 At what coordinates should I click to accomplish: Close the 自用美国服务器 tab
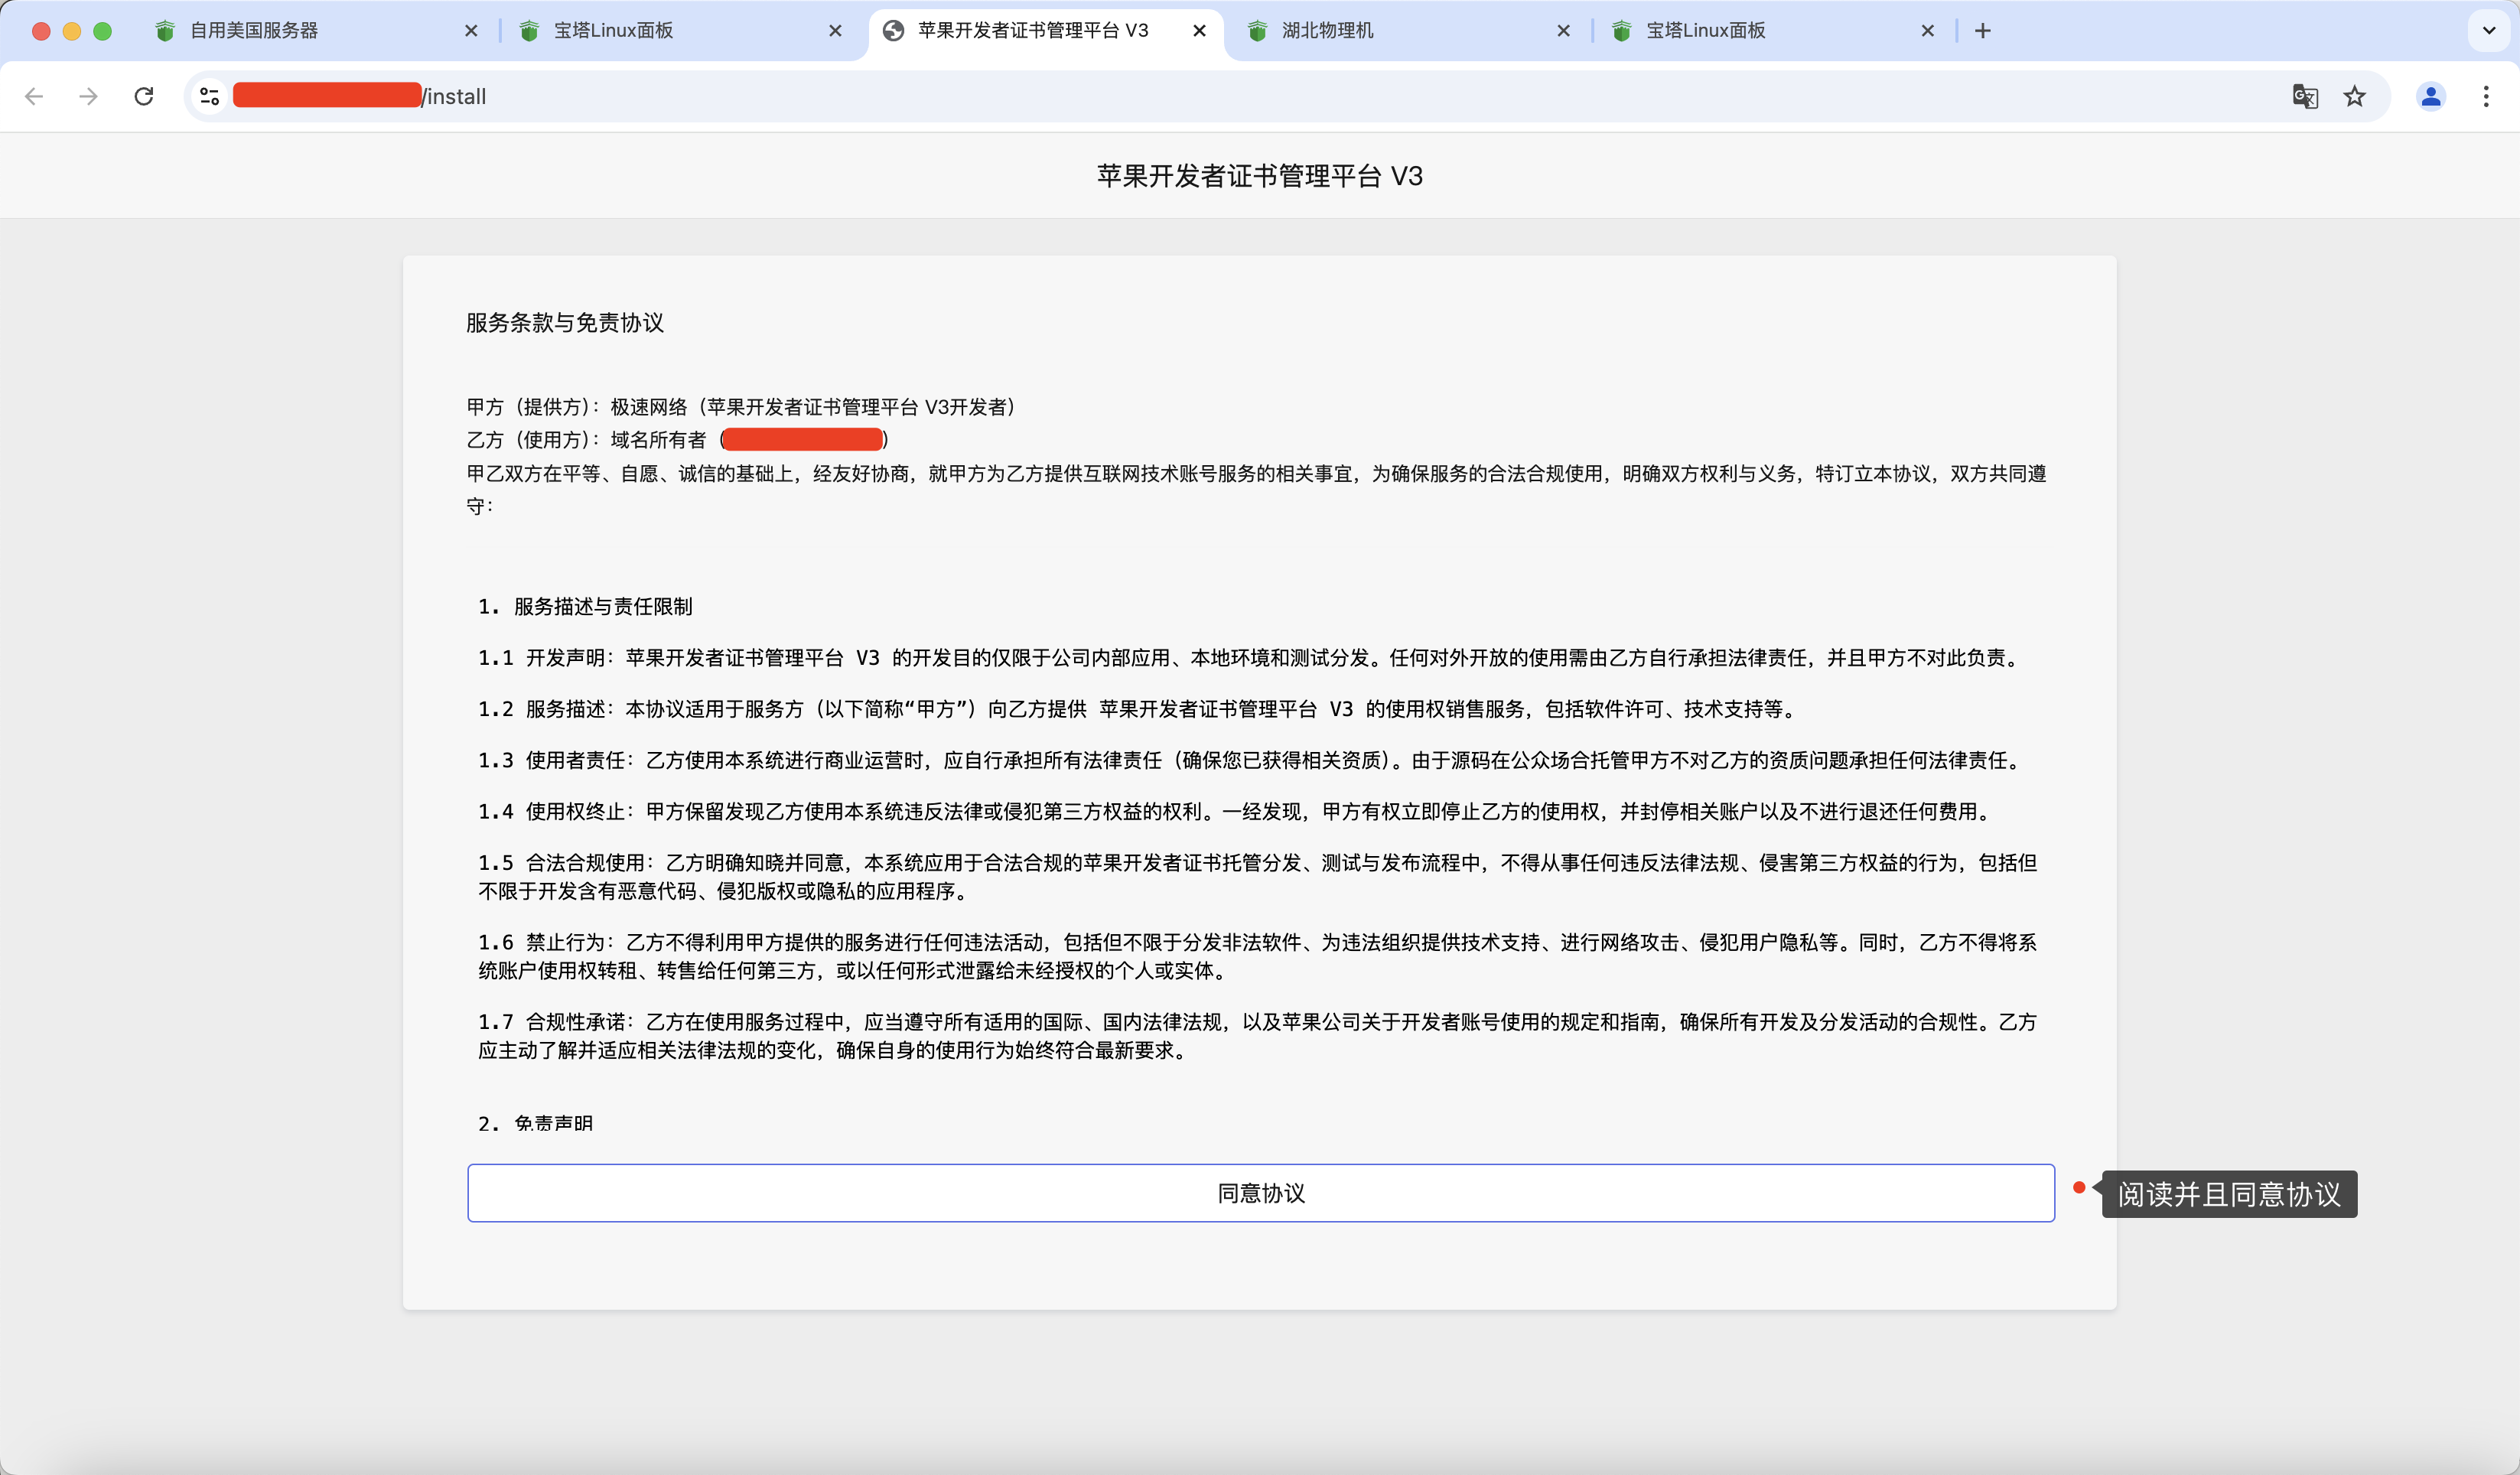pyautogui.click(x=471, y=31)
